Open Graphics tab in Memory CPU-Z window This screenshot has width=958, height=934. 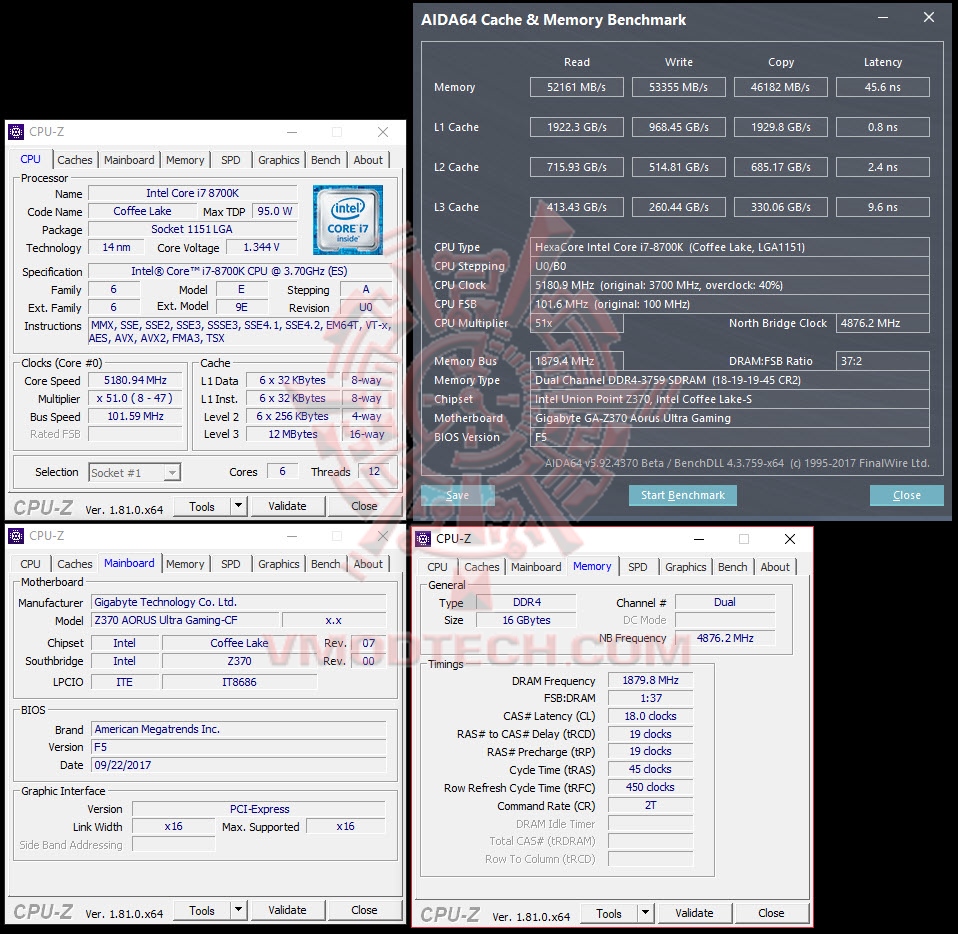pyautogui.click(x=686, y=567)
